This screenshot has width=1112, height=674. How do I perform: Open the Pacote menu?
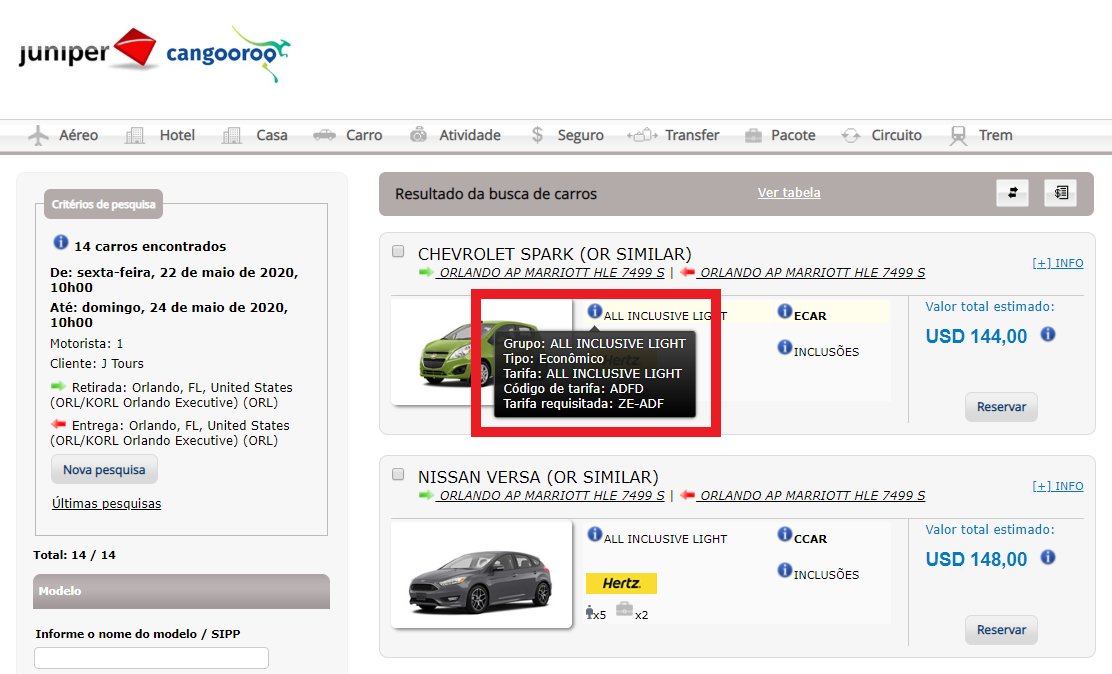pyautogui.click(x=780, y=135)
